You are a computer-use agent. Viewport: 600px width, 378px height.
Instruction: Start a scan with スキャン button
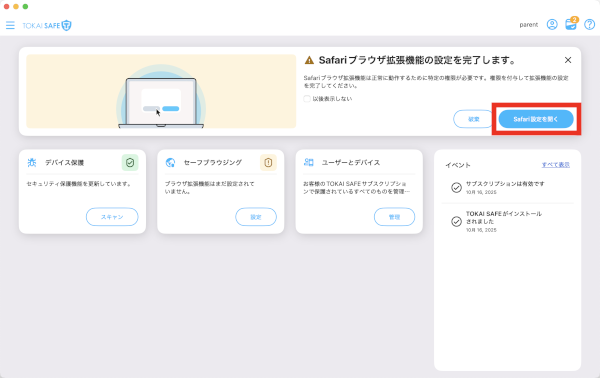(x=112, y=217)
